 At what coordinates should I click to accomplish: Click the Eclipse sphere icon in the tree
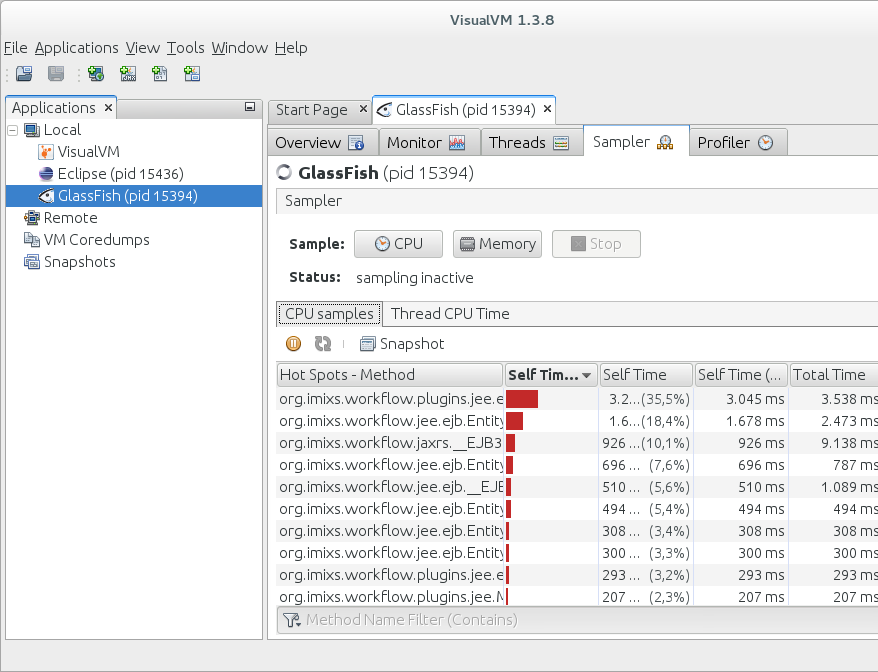click(x=46, y=174)
